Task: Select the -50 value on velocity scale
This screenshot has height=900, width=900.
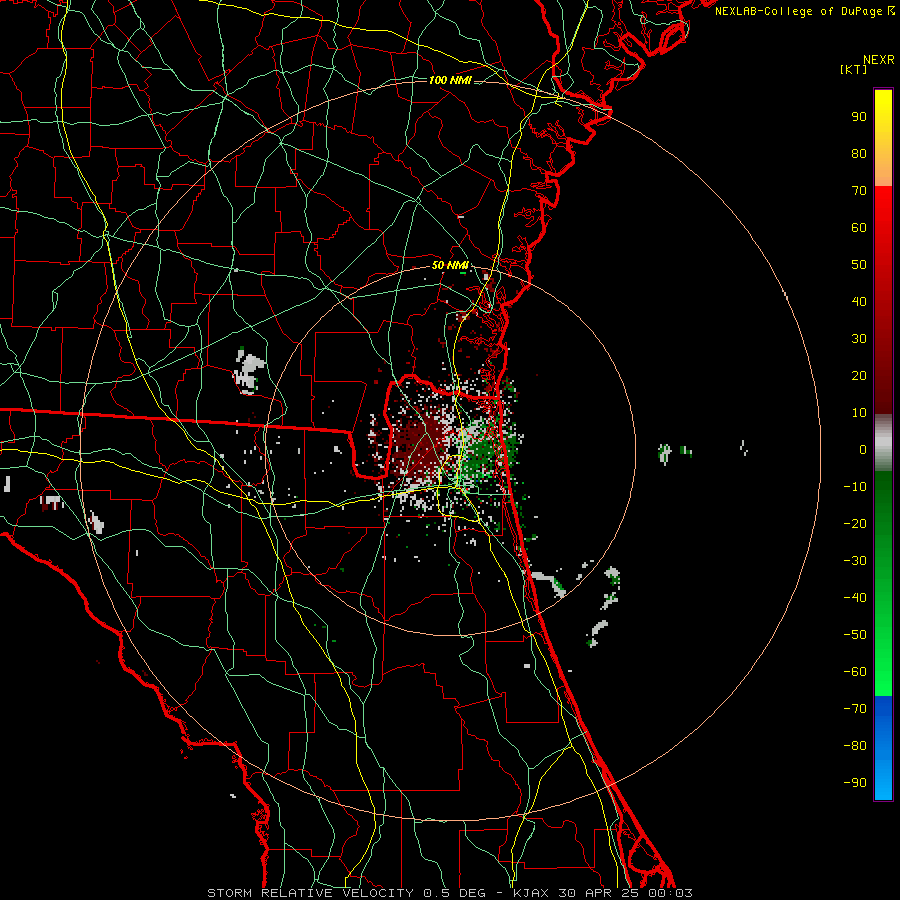Action: 855,635
